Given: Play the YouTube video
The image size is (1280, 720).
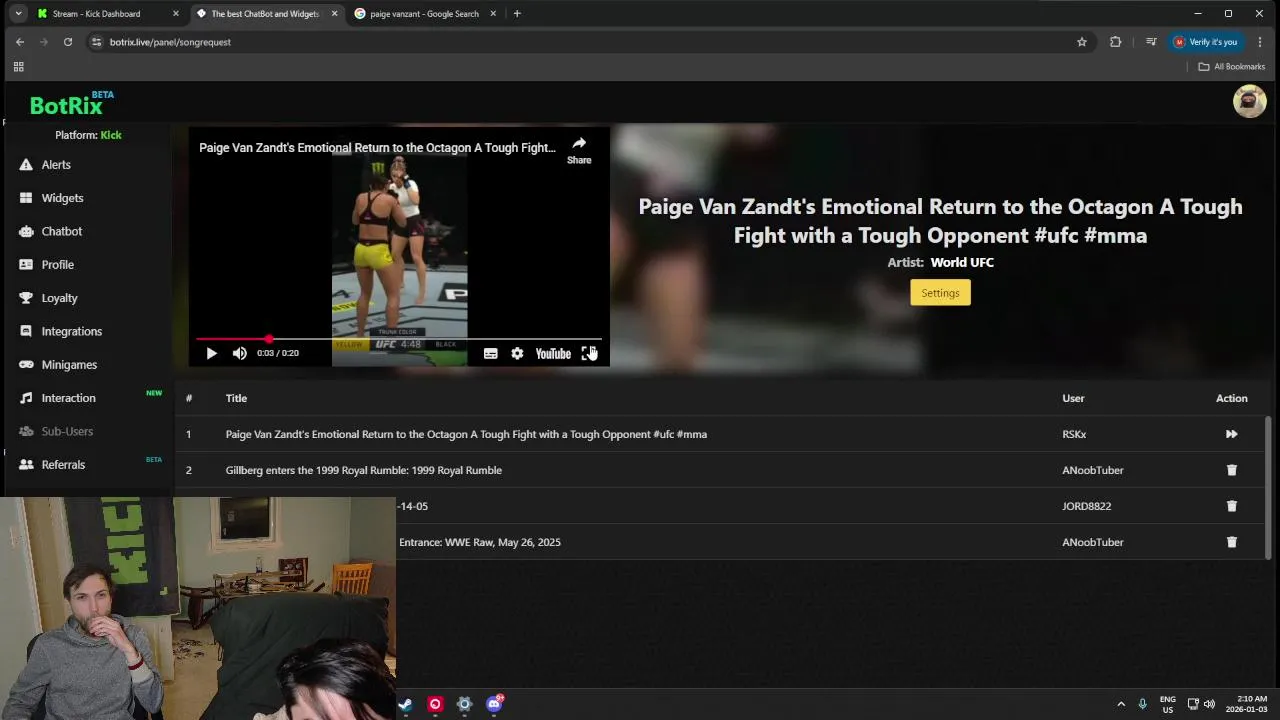Looking at the screenshot, I should [211, 353].
